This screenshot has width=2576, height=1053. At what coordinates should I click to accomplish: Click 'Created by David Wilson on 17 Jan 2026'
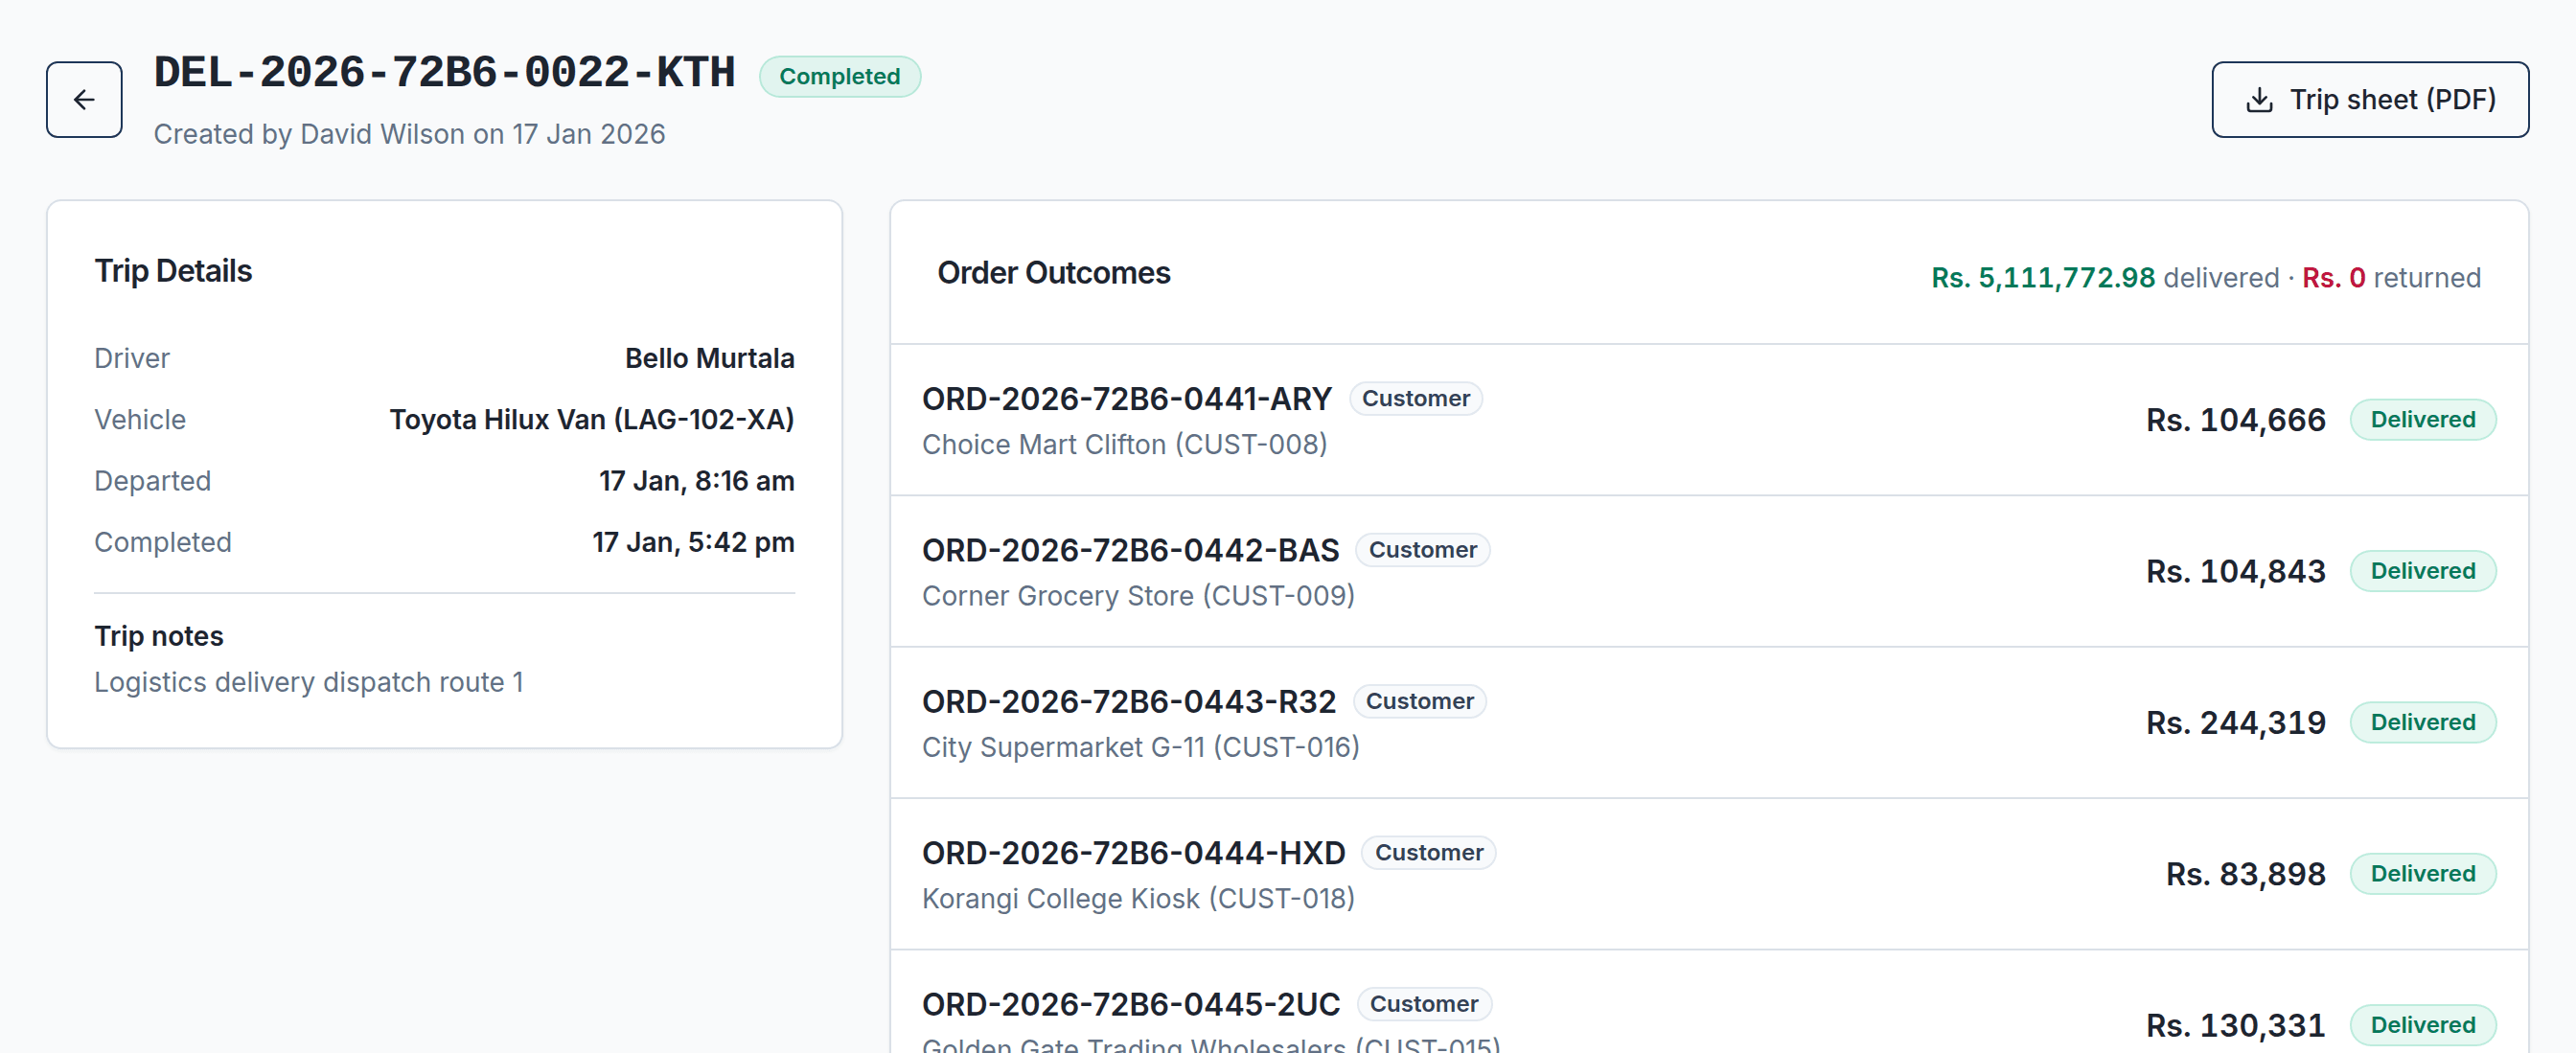pos(409,134)
